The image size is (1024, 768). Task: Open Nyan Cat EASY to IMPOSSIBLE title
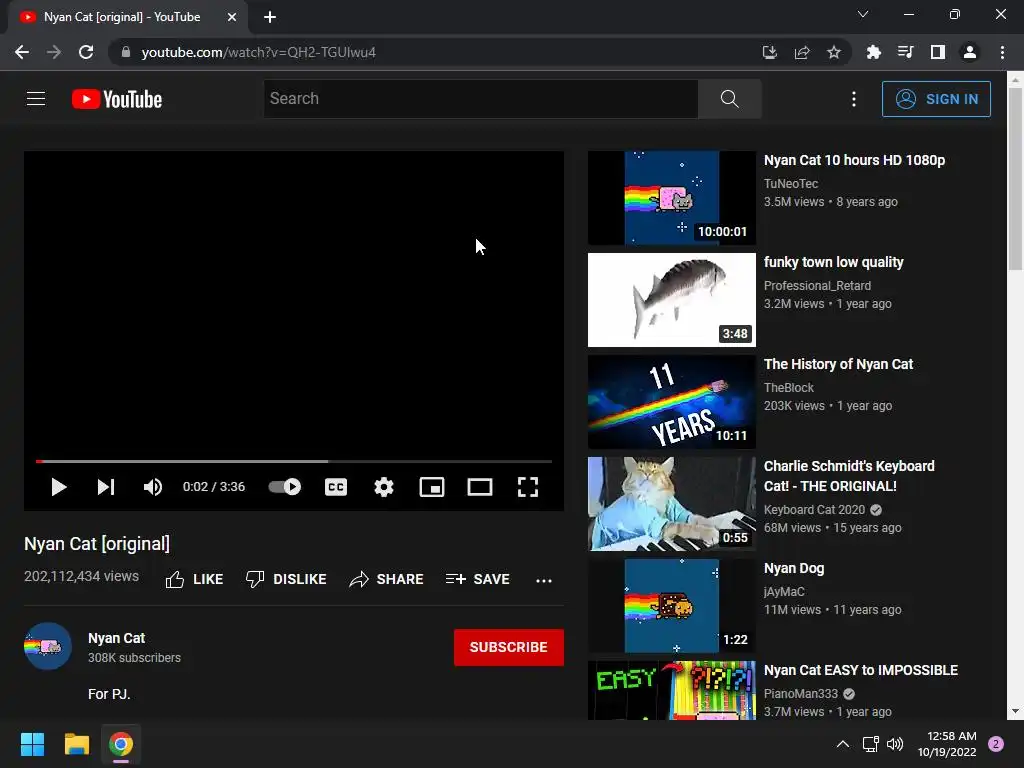pyautogui.click(x=861, y=670)
